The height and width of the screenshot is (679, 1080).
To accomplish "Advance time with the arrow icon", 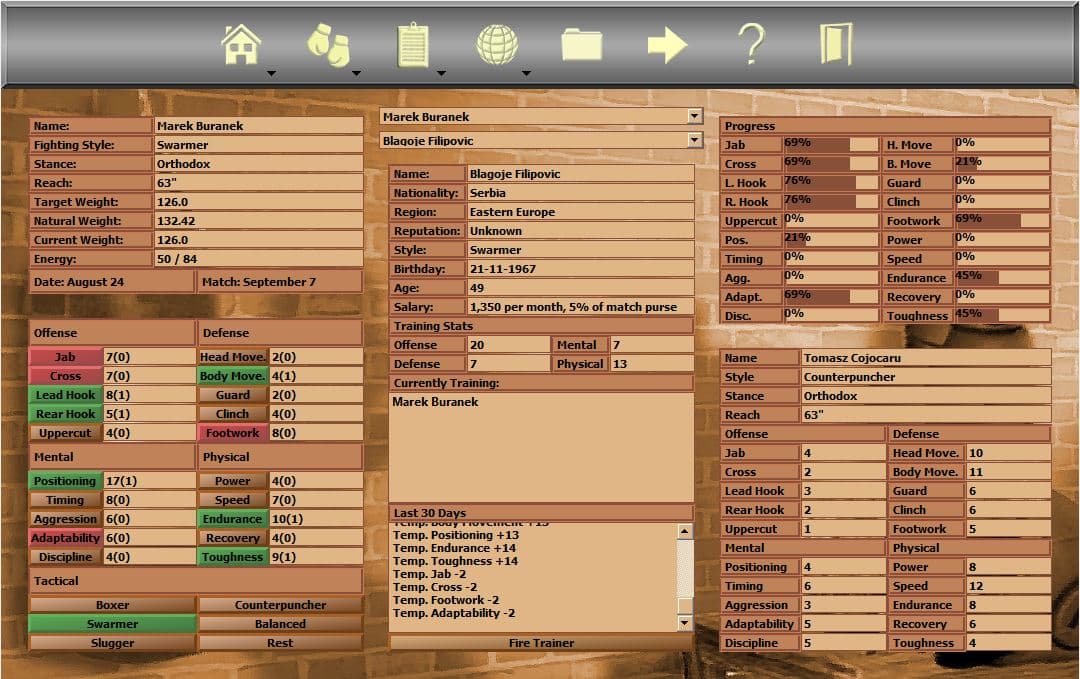I will (x=666, y=43).
